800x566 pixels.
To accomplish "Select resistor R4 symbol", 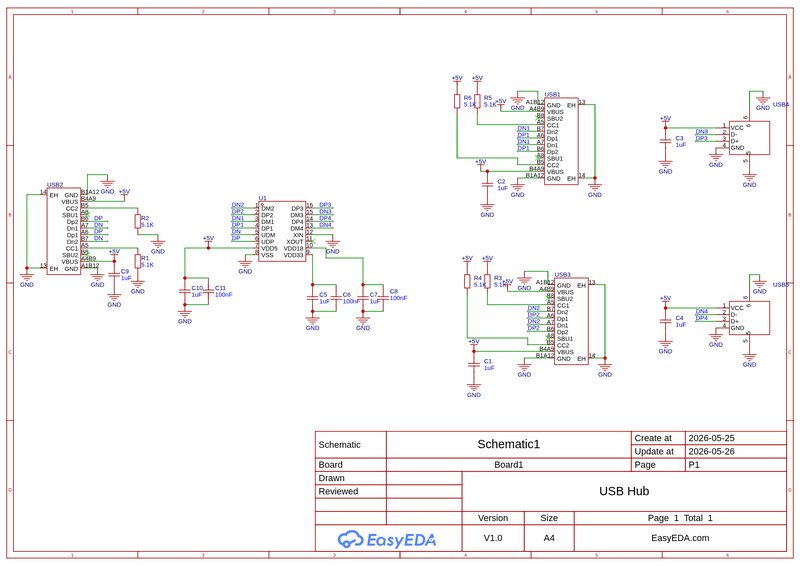I will [467, 281].
